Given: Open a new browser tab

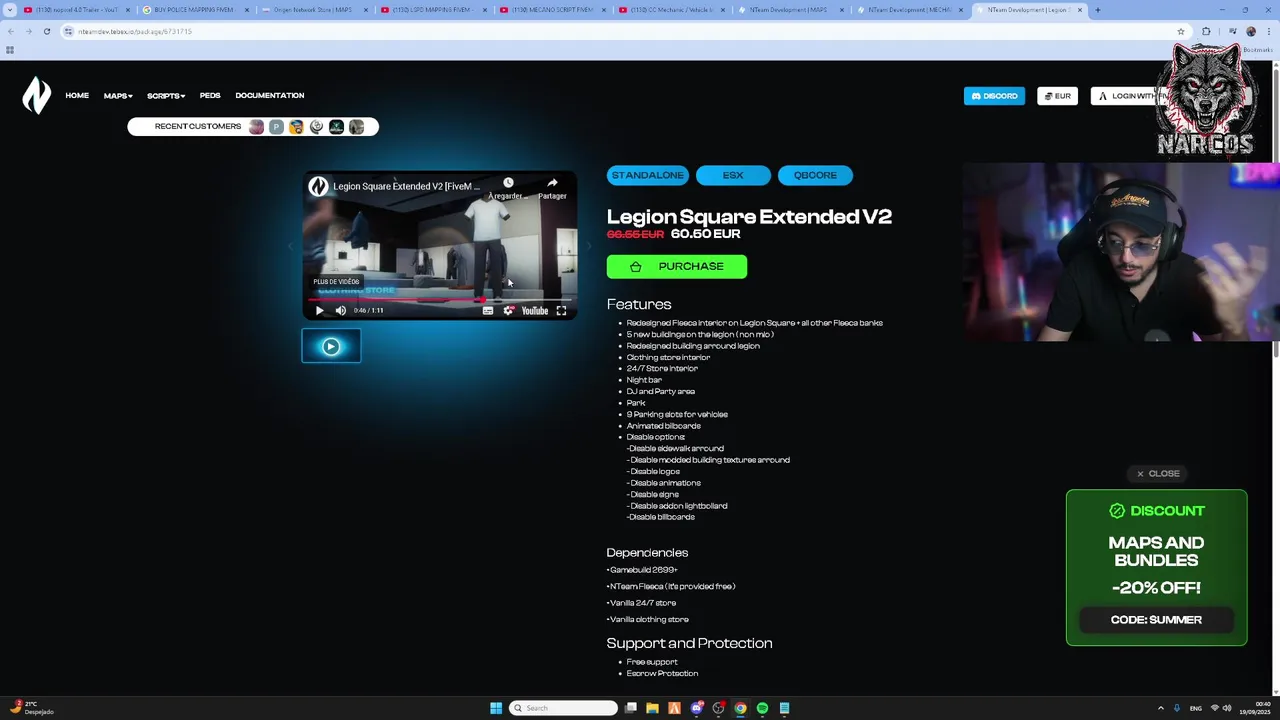Looking at the screenshot, I should [1097, 10].
